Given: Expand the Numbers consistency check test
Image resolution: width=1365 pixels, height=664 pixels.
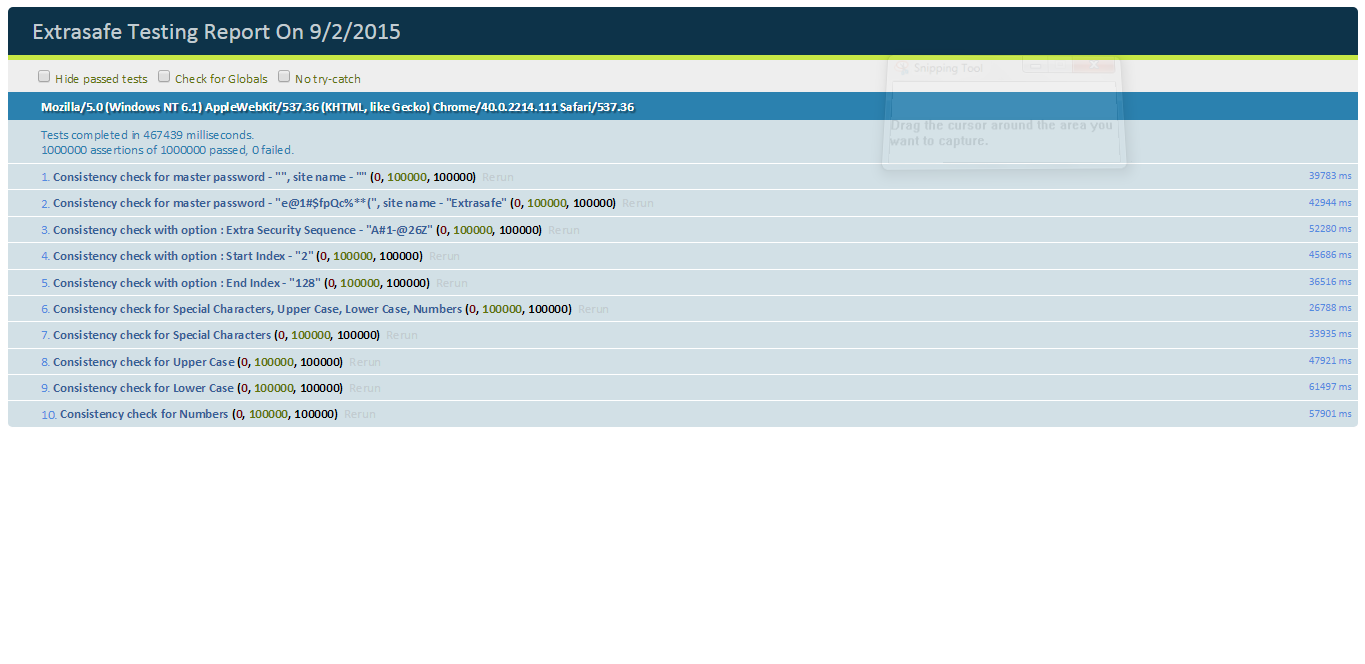Looking at the screenshot, I should click(x=144, y=414).
